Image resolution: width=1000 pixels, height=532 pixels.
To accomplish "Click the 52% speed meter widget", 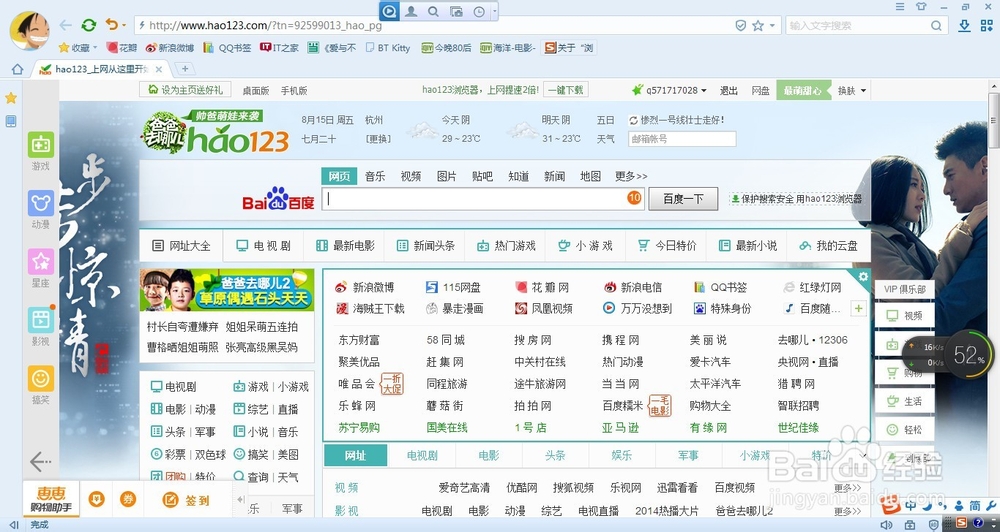I will click(x=968, y=355).
